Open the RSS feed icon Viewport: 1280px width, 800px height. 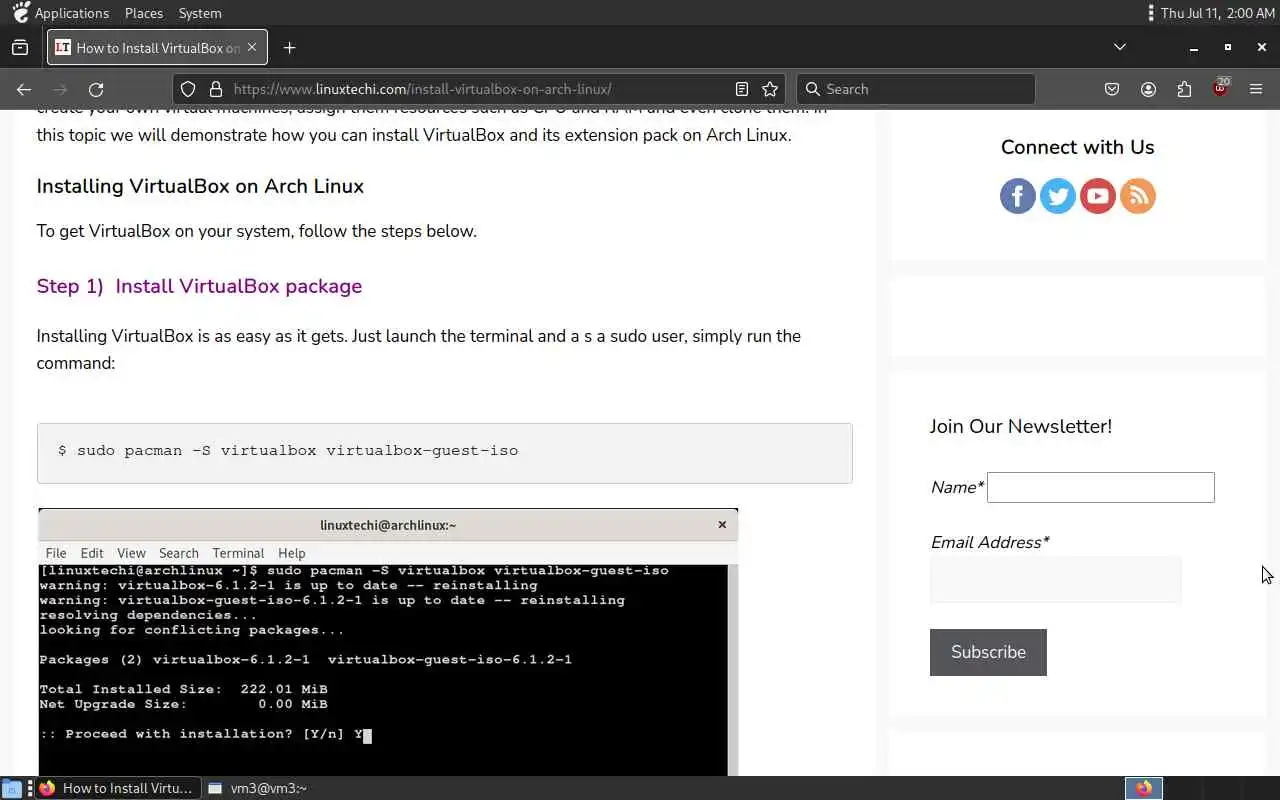tap(1138, 196)
